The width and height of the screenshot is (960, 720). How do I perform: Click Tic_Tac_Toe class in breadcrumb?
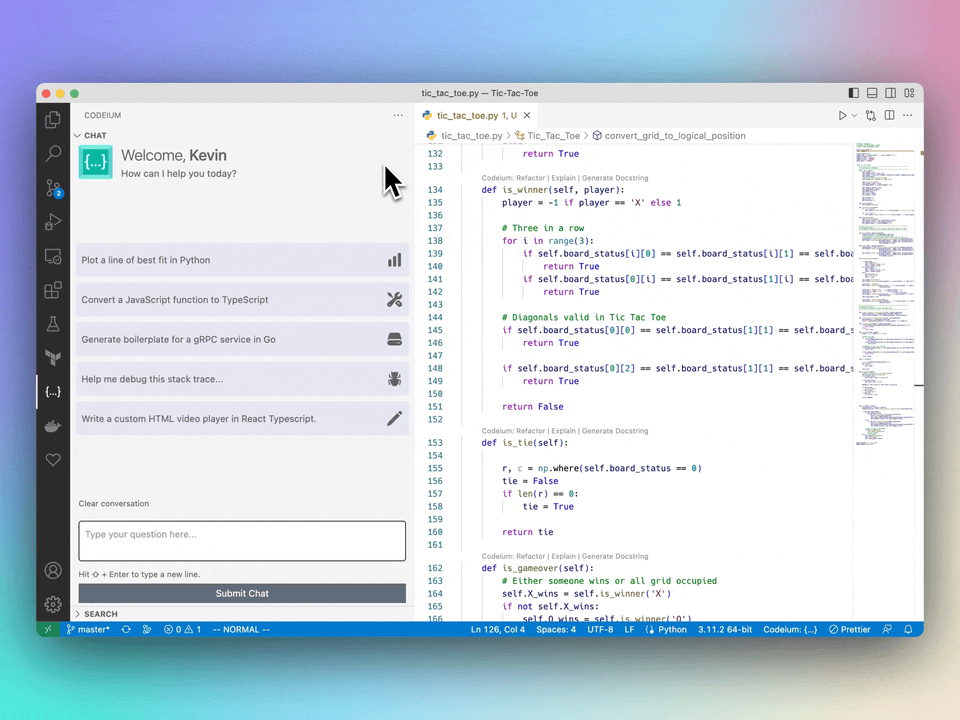tap(553, 135)
